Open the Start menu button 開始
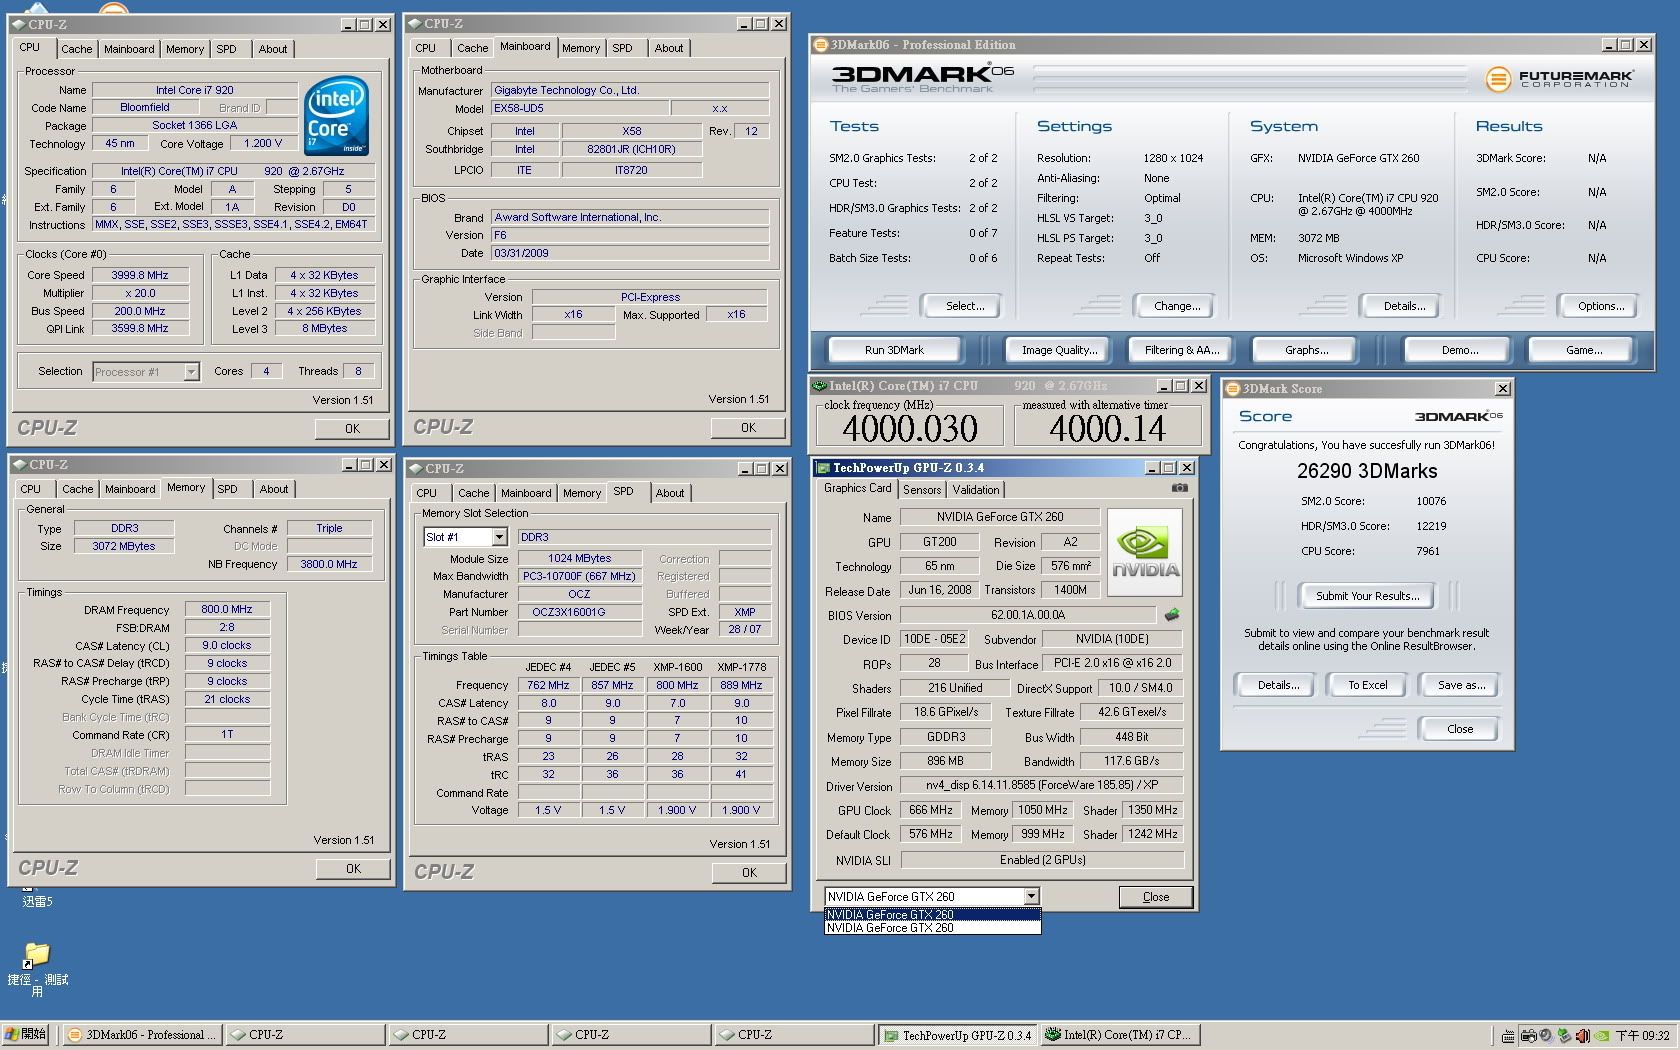Image resolution: width=1680 pixels, height=1050 pixels. point(27,1035)
